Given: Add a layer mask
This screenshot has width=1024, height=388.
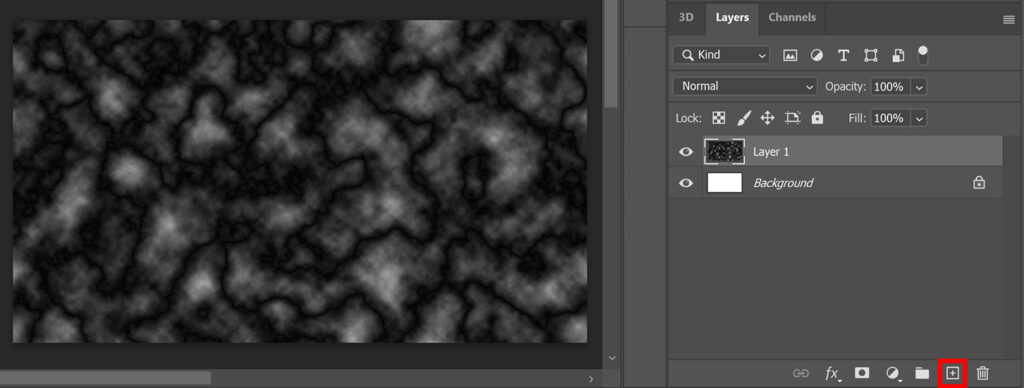Looking at the screenshot, I should pos(862,372).
